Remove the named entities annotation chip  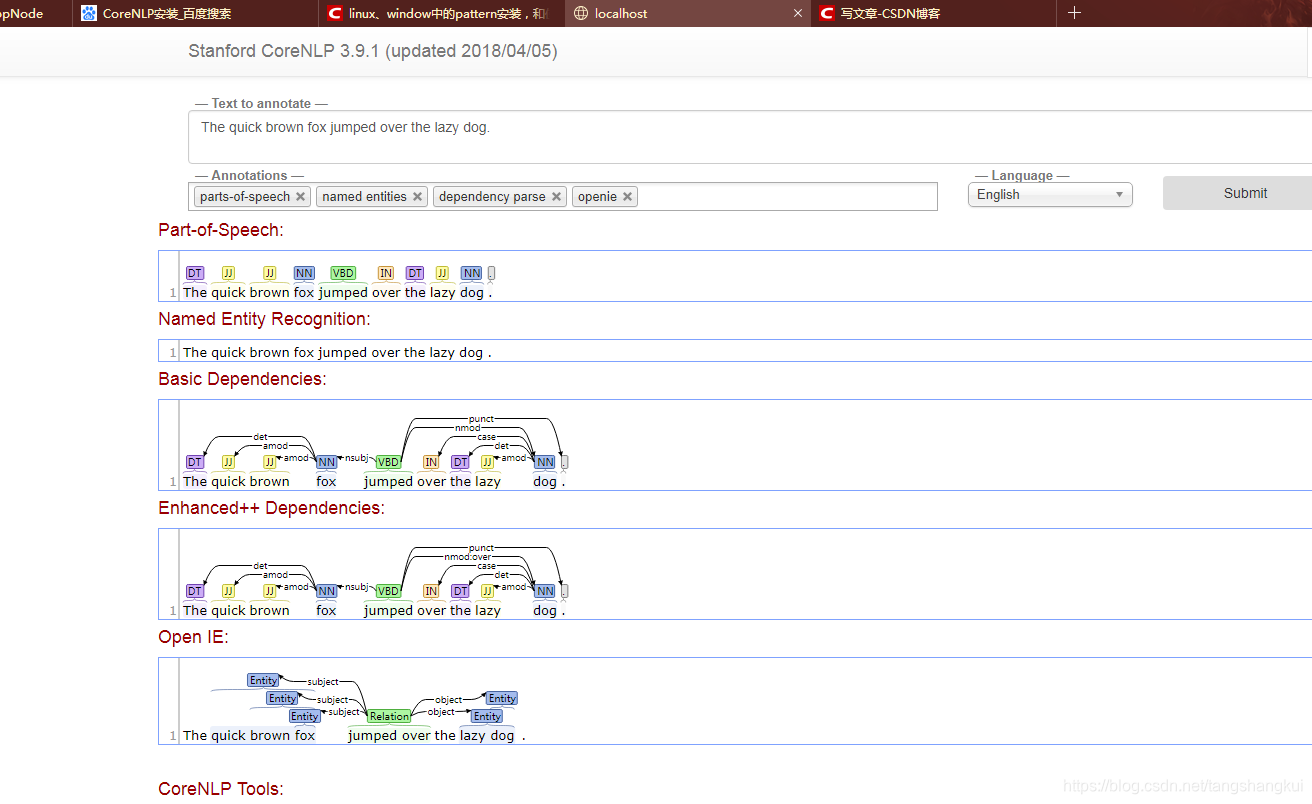tap(417, 197)
